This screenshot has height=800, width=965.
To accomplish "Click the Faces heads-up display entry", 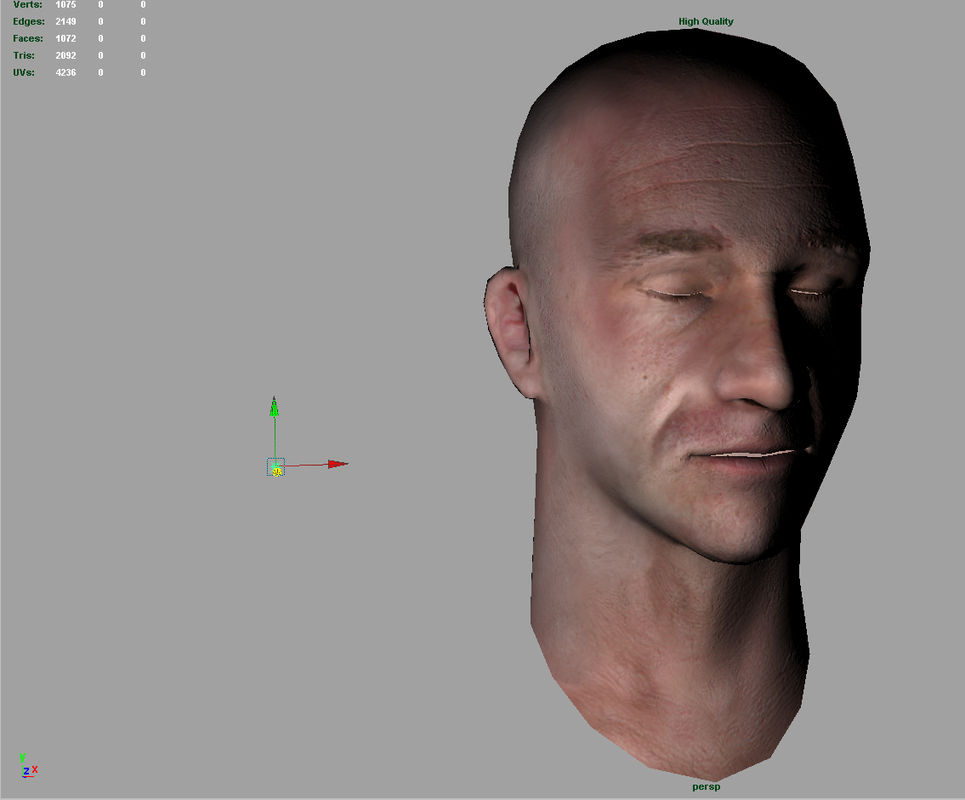I will tap(27, 38).
